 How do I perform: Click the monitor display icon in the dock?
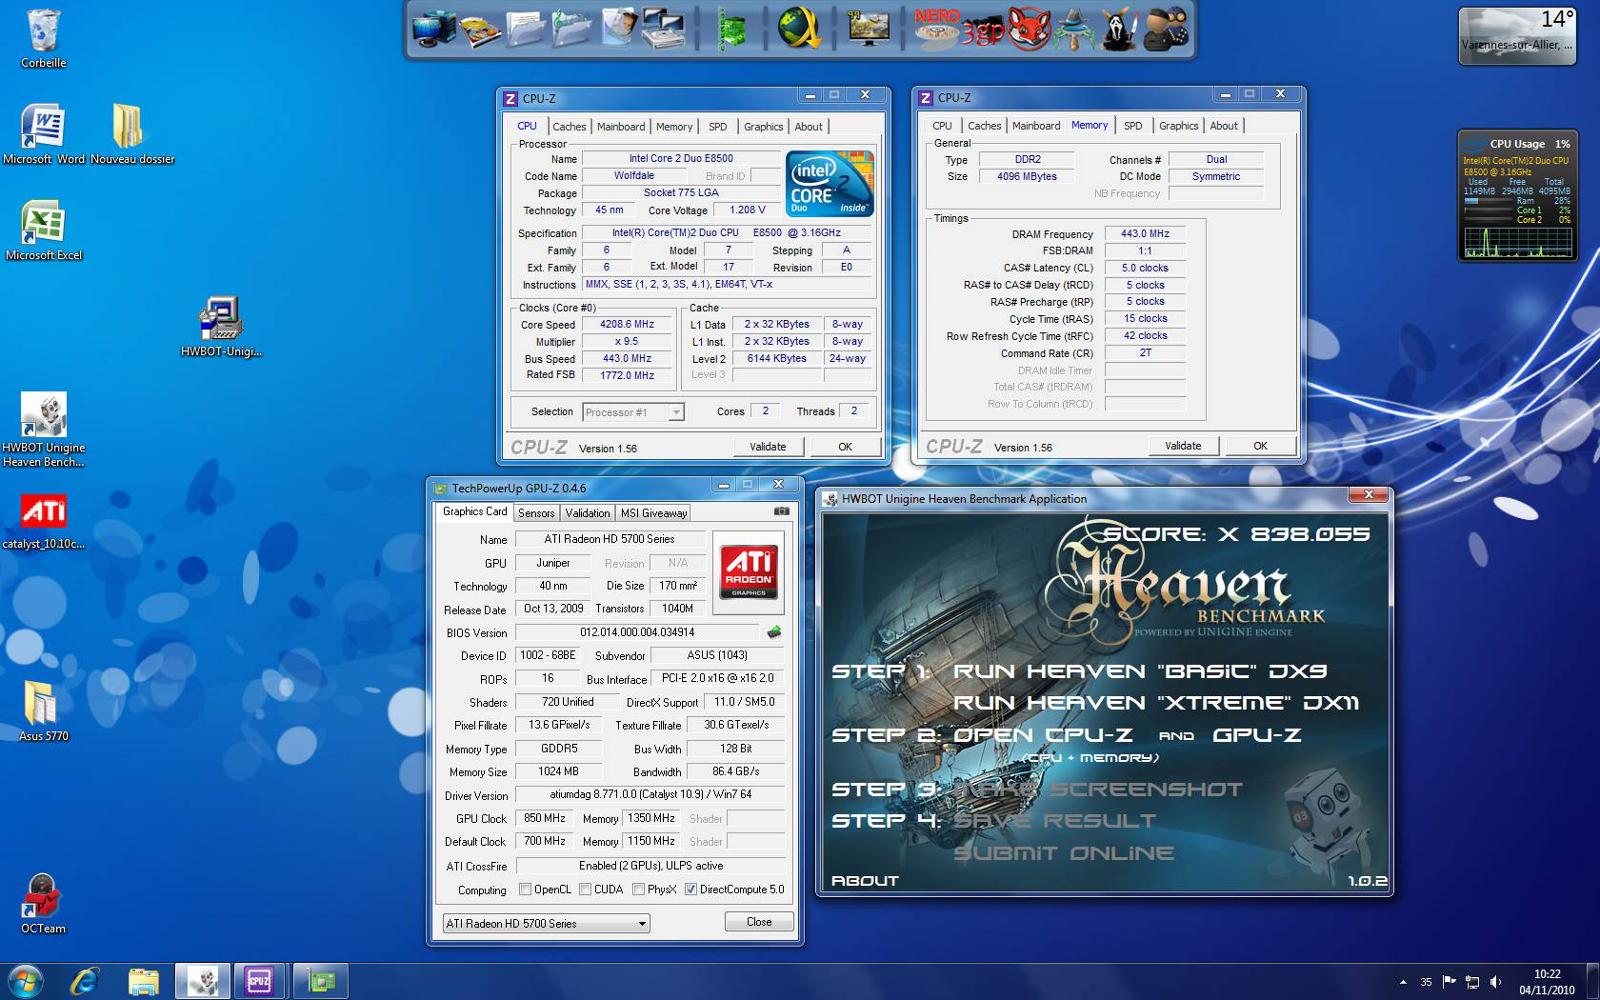pyautogui.click(x=868, y=28)
